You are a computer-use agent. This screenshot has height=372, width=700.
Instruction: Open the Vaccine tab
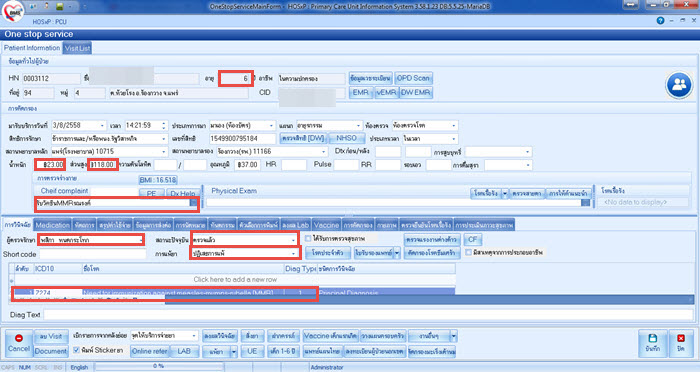[x=326, y=225]
